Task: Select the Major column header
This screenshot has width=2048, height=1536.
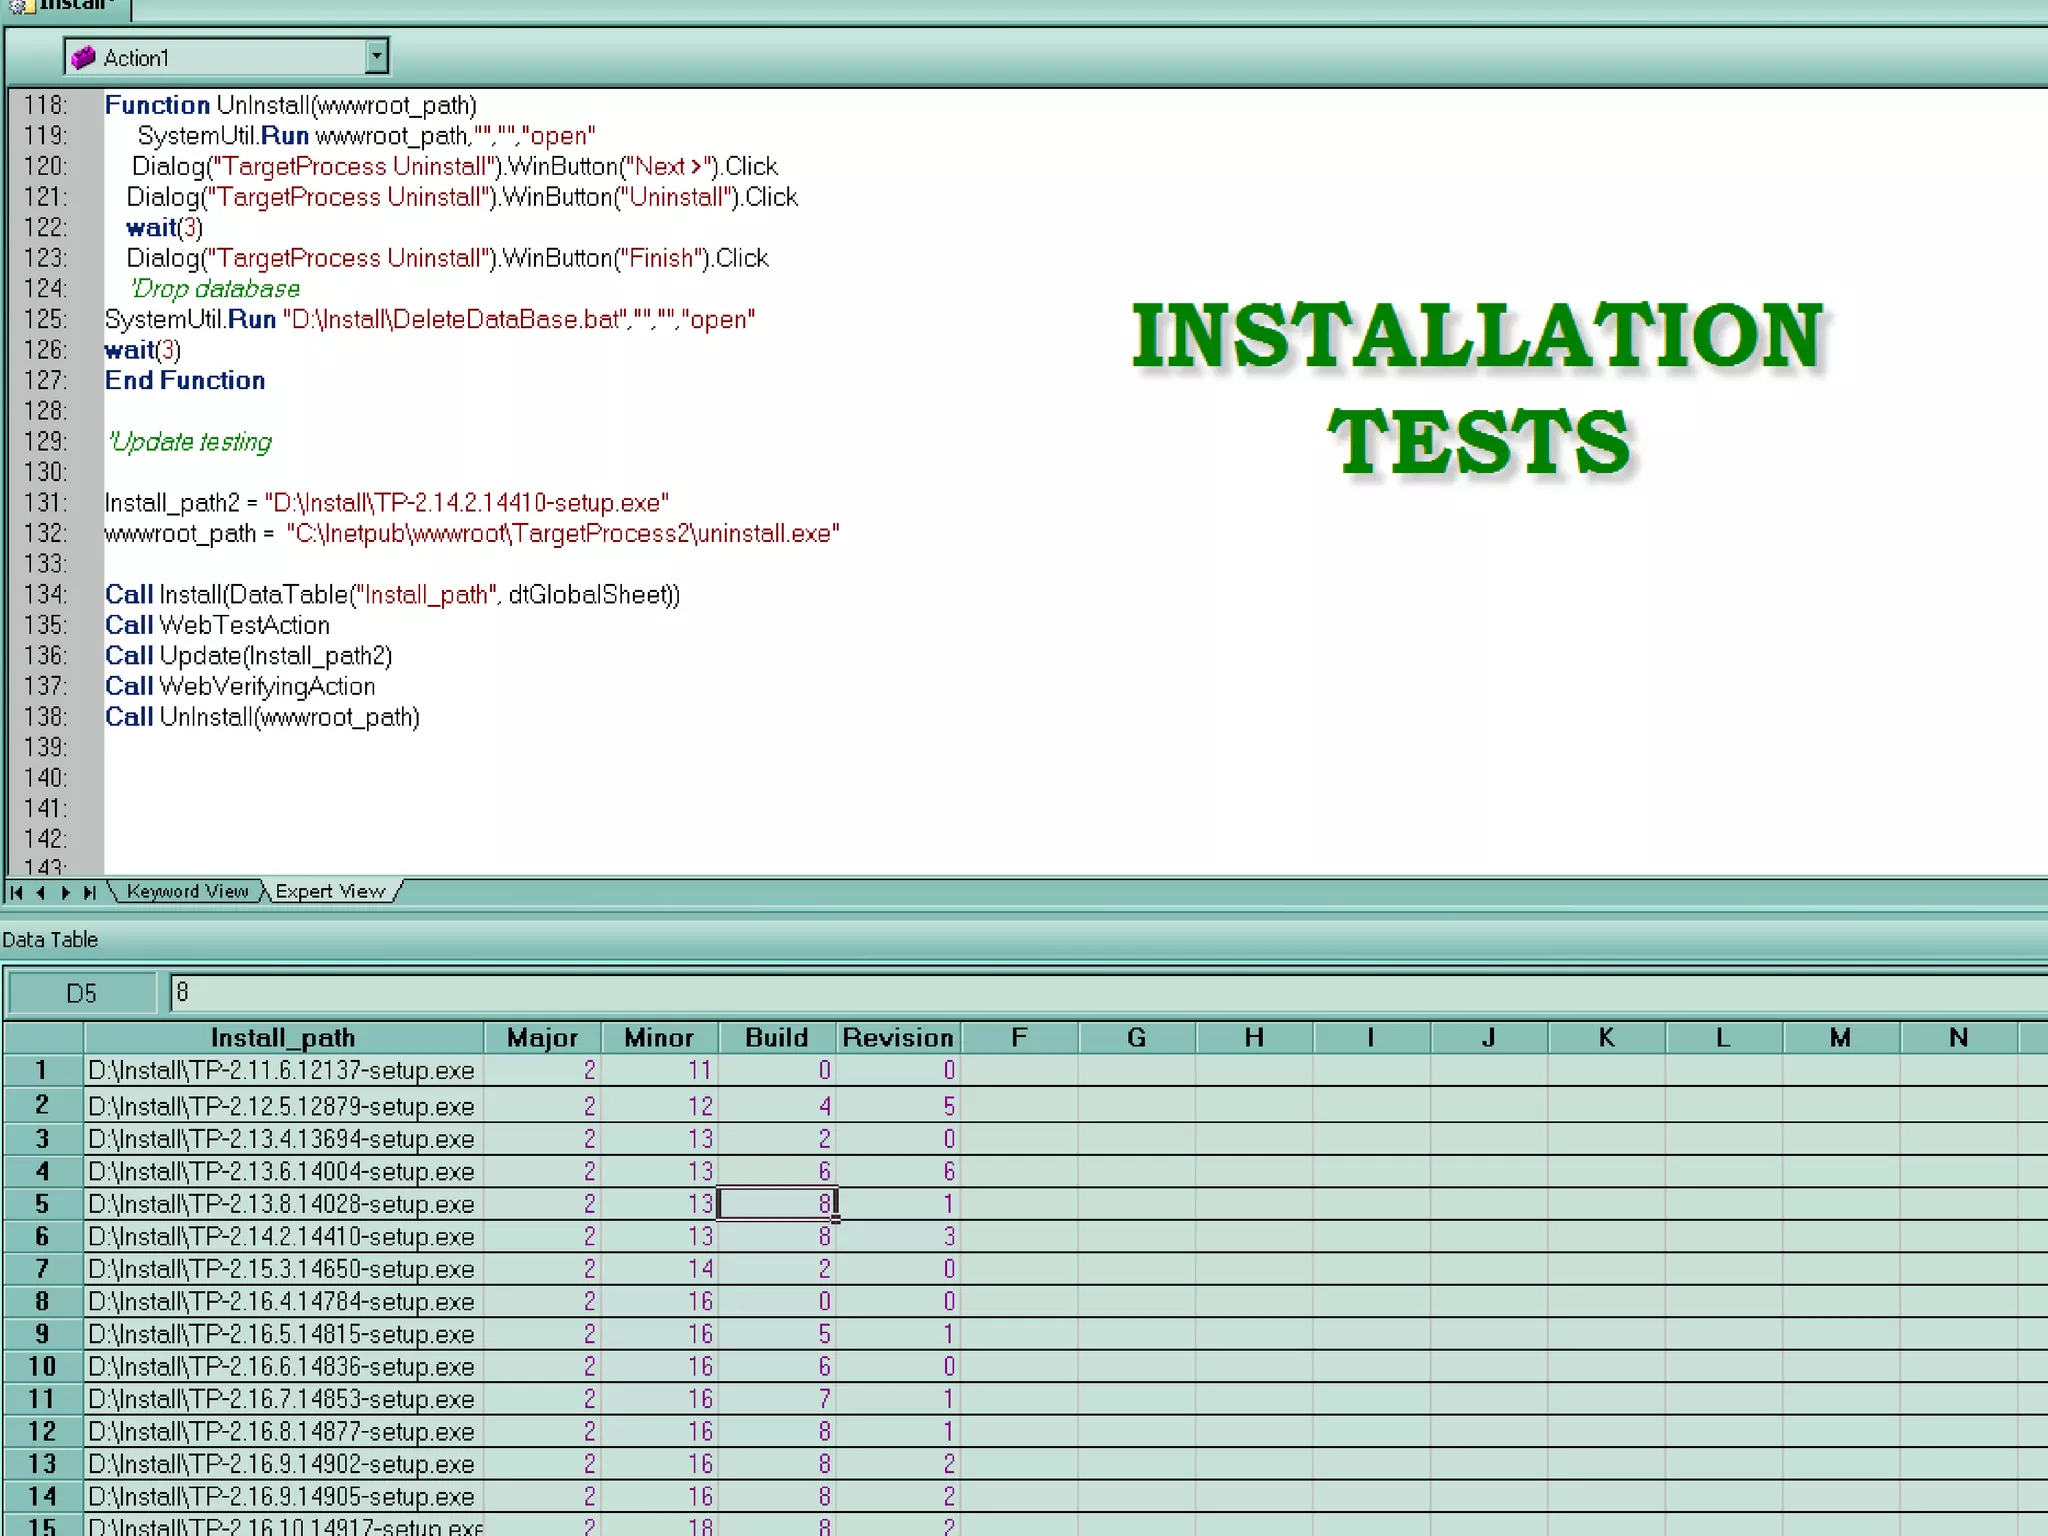Action: pyautogui.click(x=542, y=1038)
